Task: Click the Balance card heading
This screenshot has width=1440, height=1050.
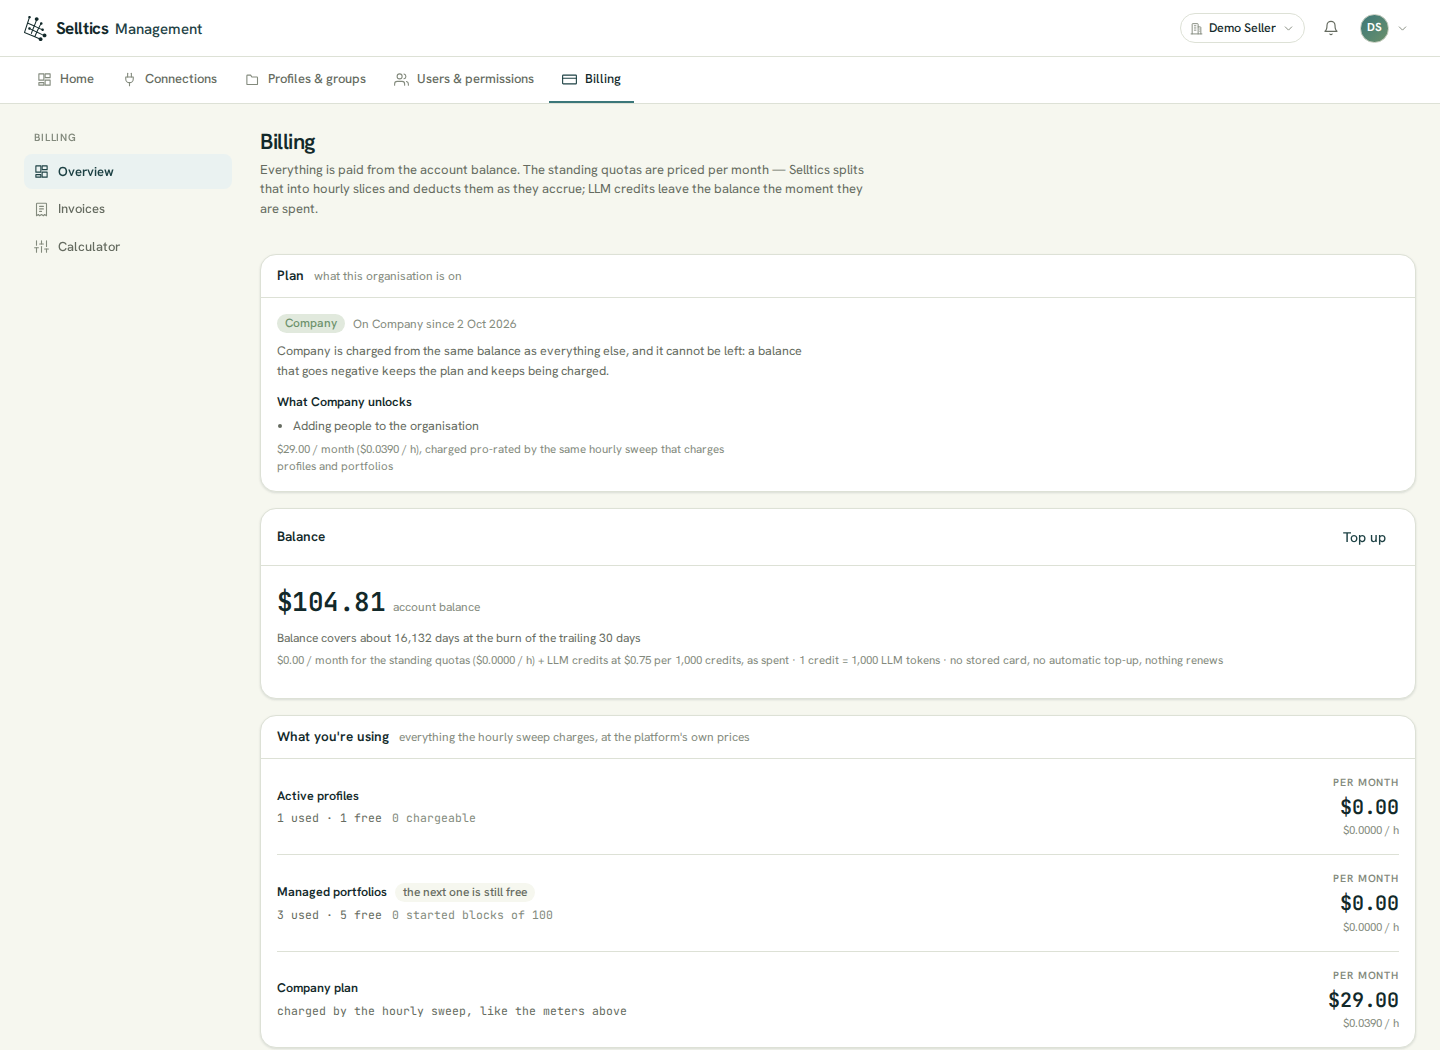Action: click(x=301, y=537)
